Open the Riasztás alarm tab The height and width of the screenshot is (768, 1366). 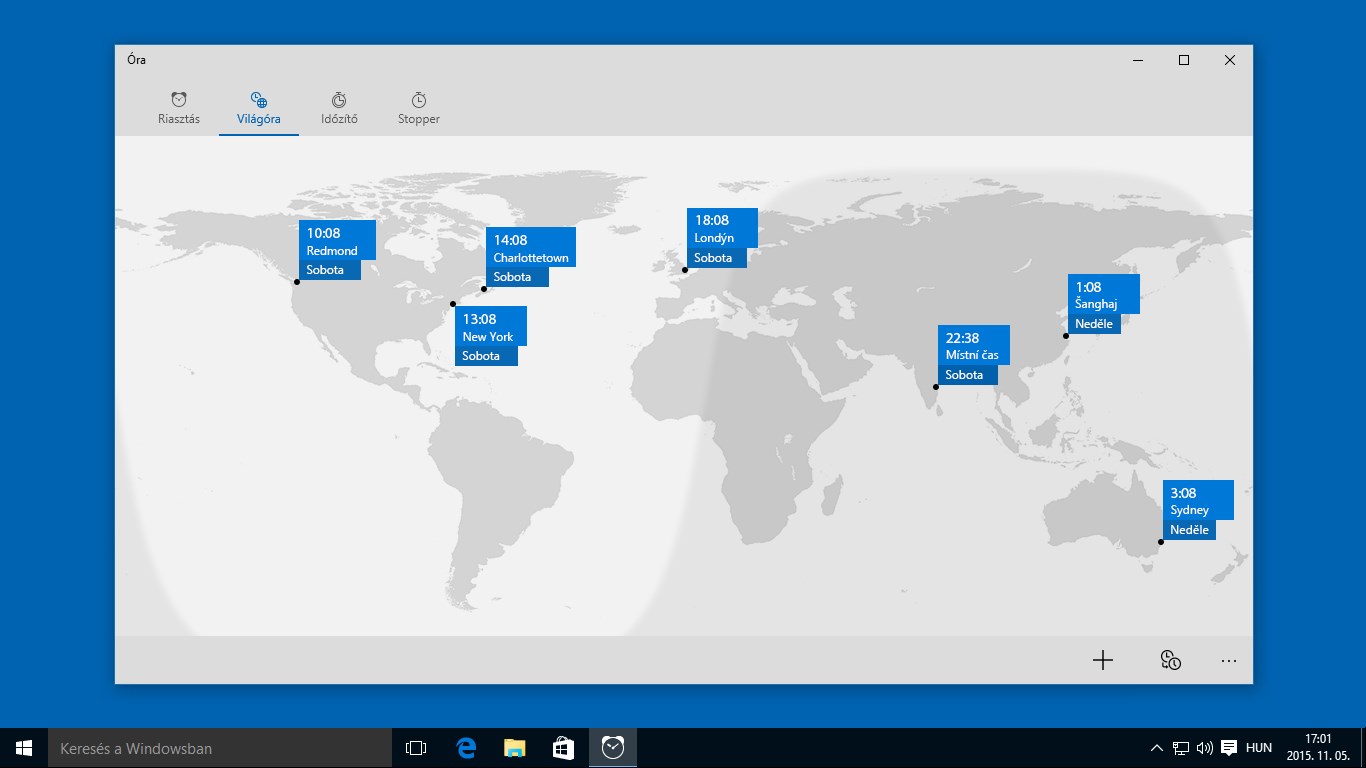pyautogui.click(x=179, y=108)
